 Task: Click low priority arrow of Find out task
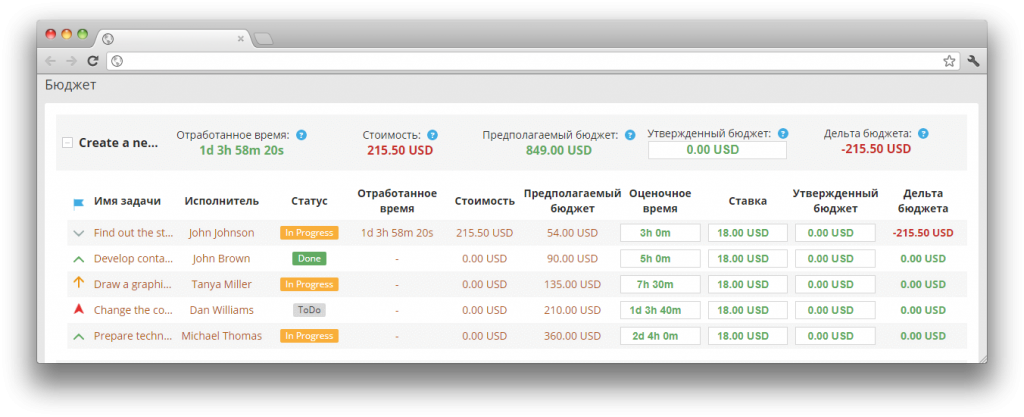[x=79, y=233]
